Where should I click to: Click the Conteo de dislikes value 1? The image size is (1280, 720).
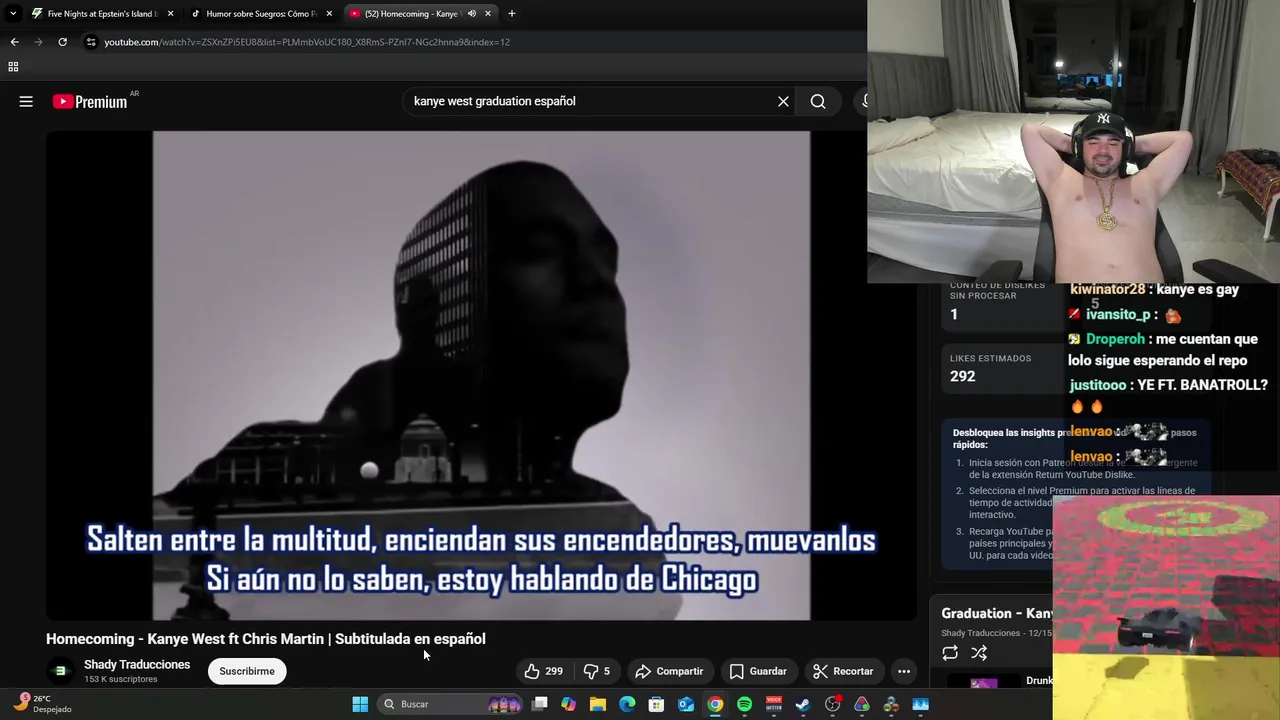[x=954, y=314]
